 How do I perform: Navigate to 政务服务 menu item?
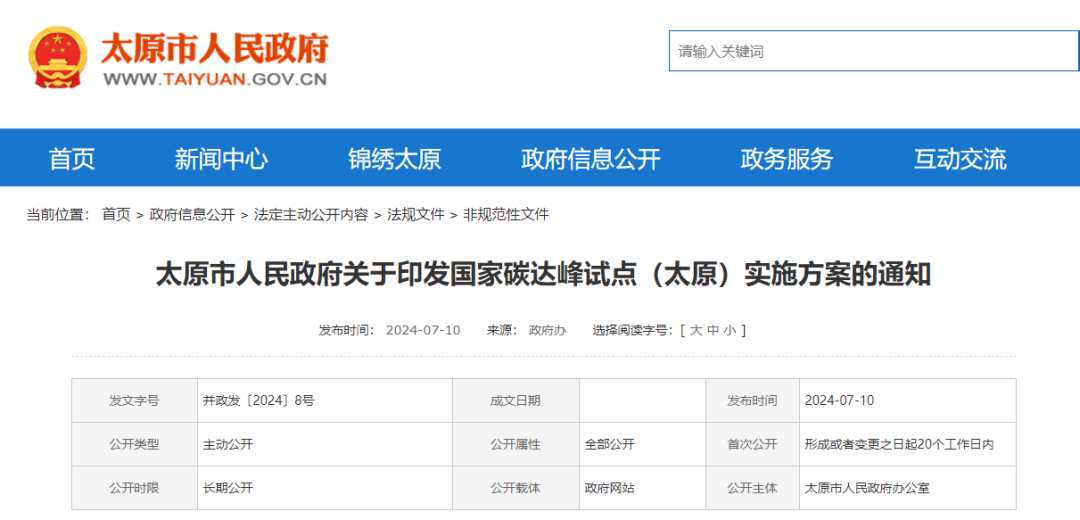tap(787, 159)
